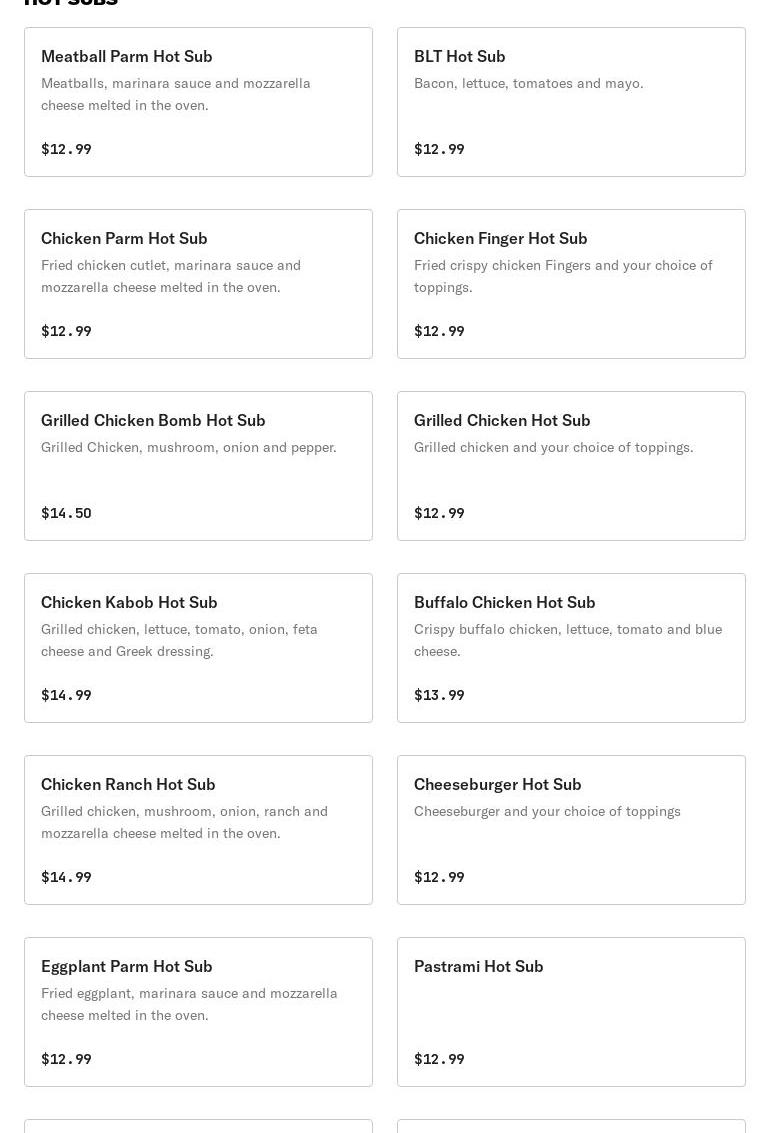770x1133 pixels.
Task: Click the Cheeseburger choice of toppings text
Action: coord(548,811)
